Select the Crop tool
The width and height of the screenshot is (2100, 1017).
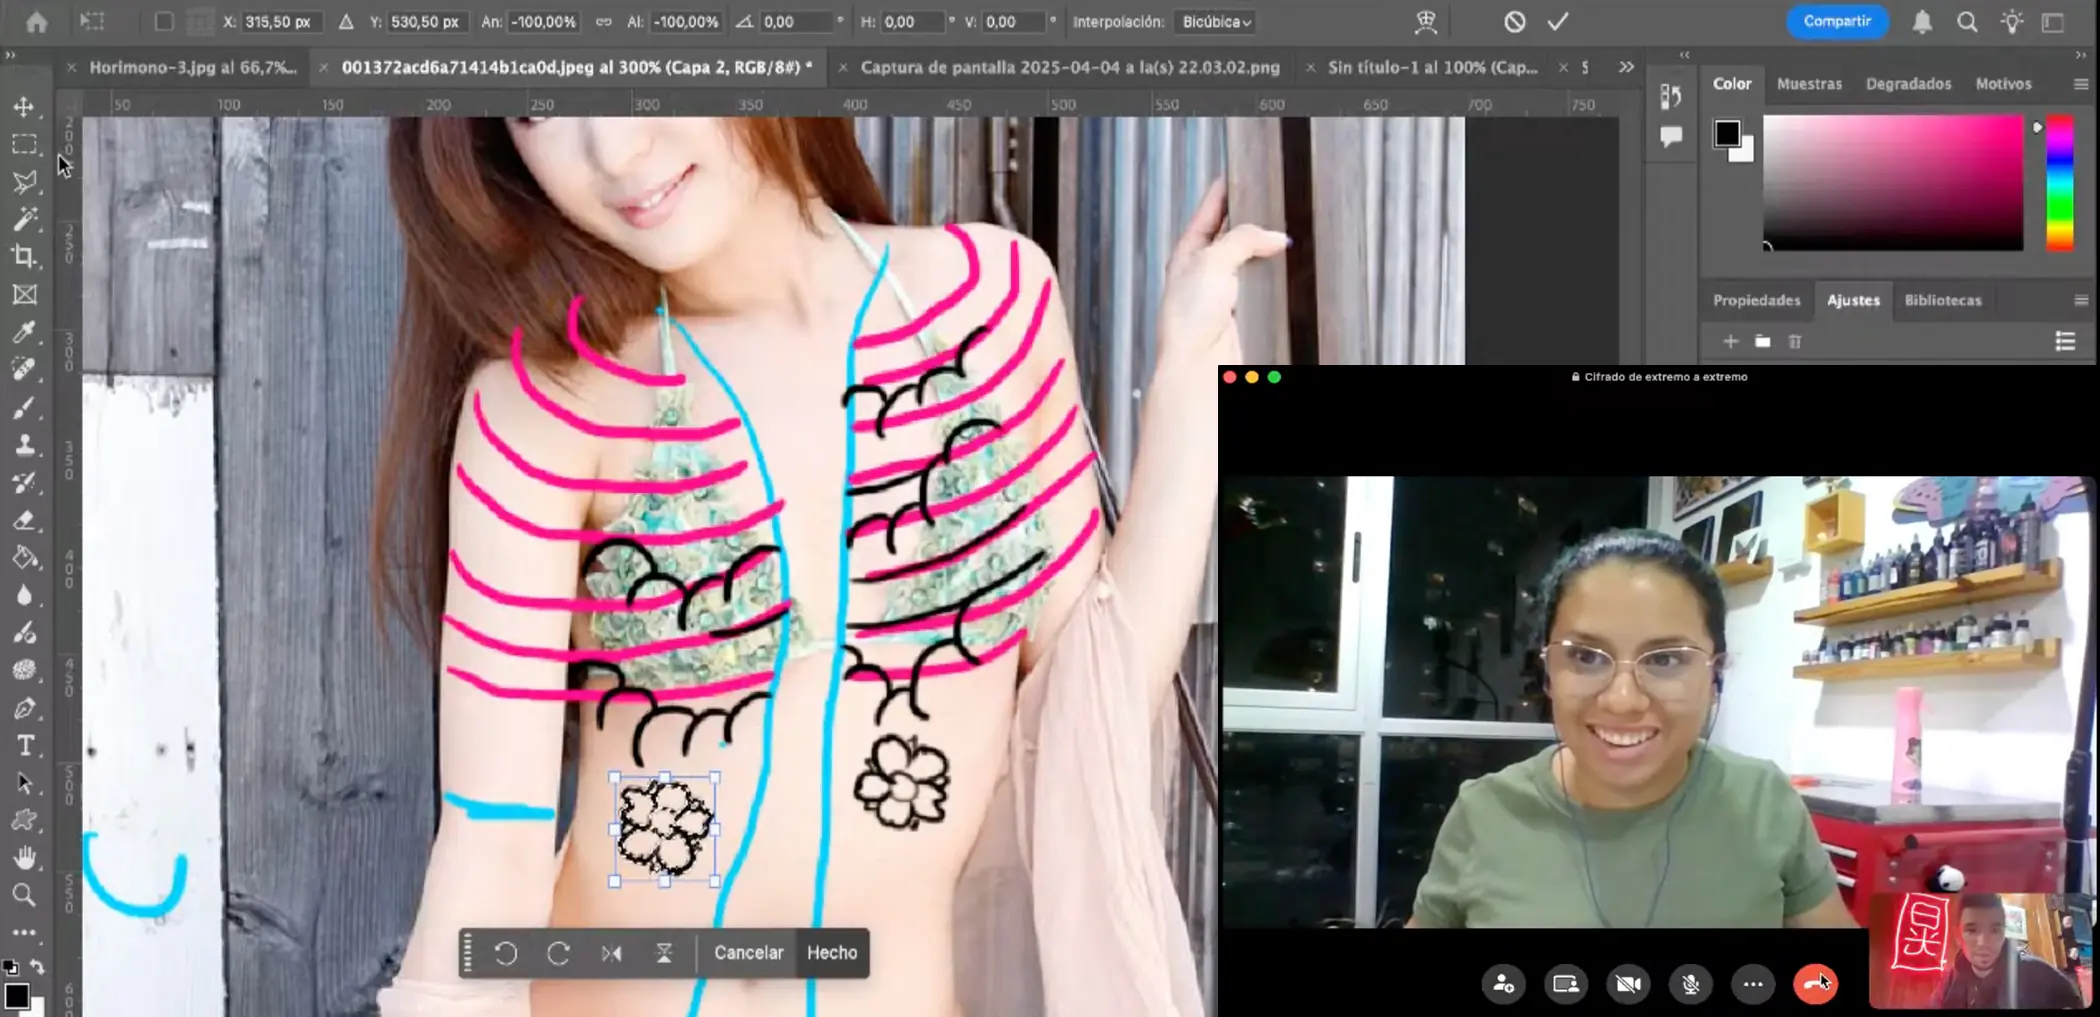[24, 257]
